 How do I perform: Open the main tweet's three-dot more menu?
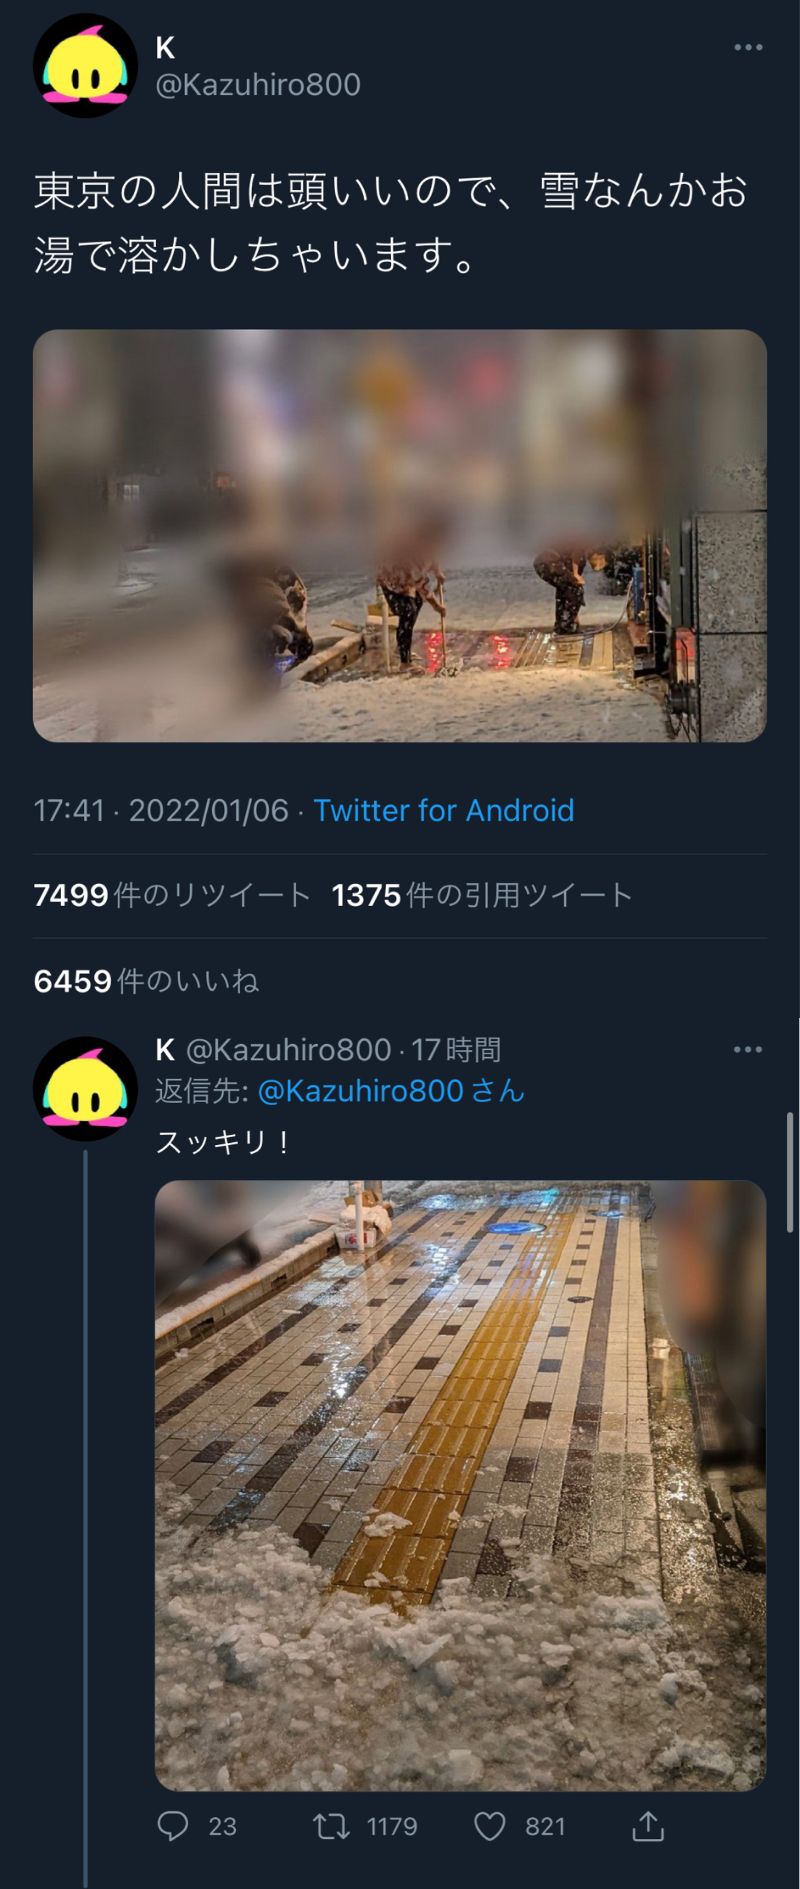748,47
